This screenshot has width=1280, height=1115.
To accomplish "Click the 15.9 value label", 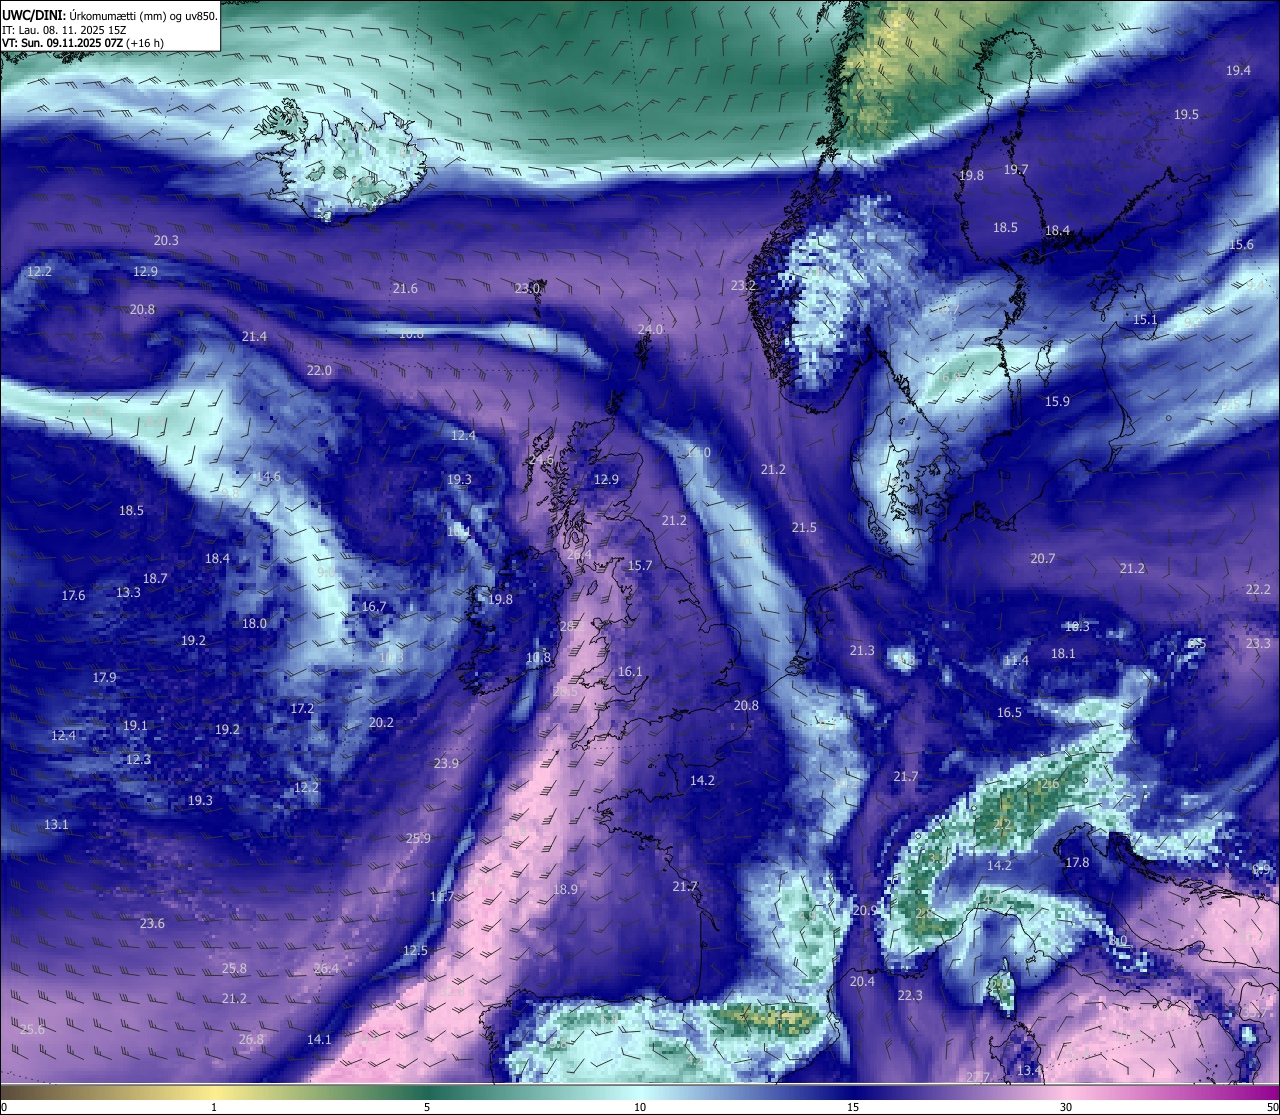I will click(1057, 402).
